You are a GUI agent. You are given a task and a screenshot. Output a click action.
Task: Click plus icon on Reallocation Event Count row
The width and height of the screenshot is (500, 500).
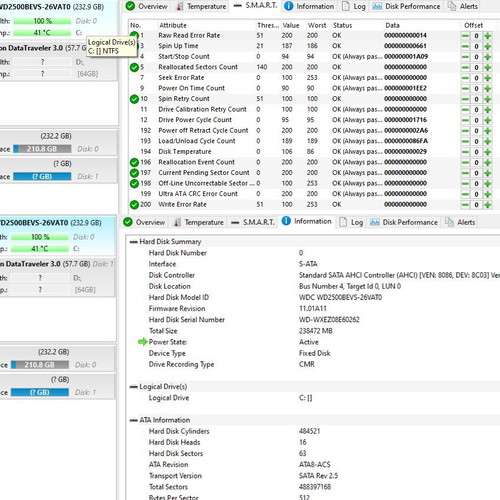[x=488, y=163]
